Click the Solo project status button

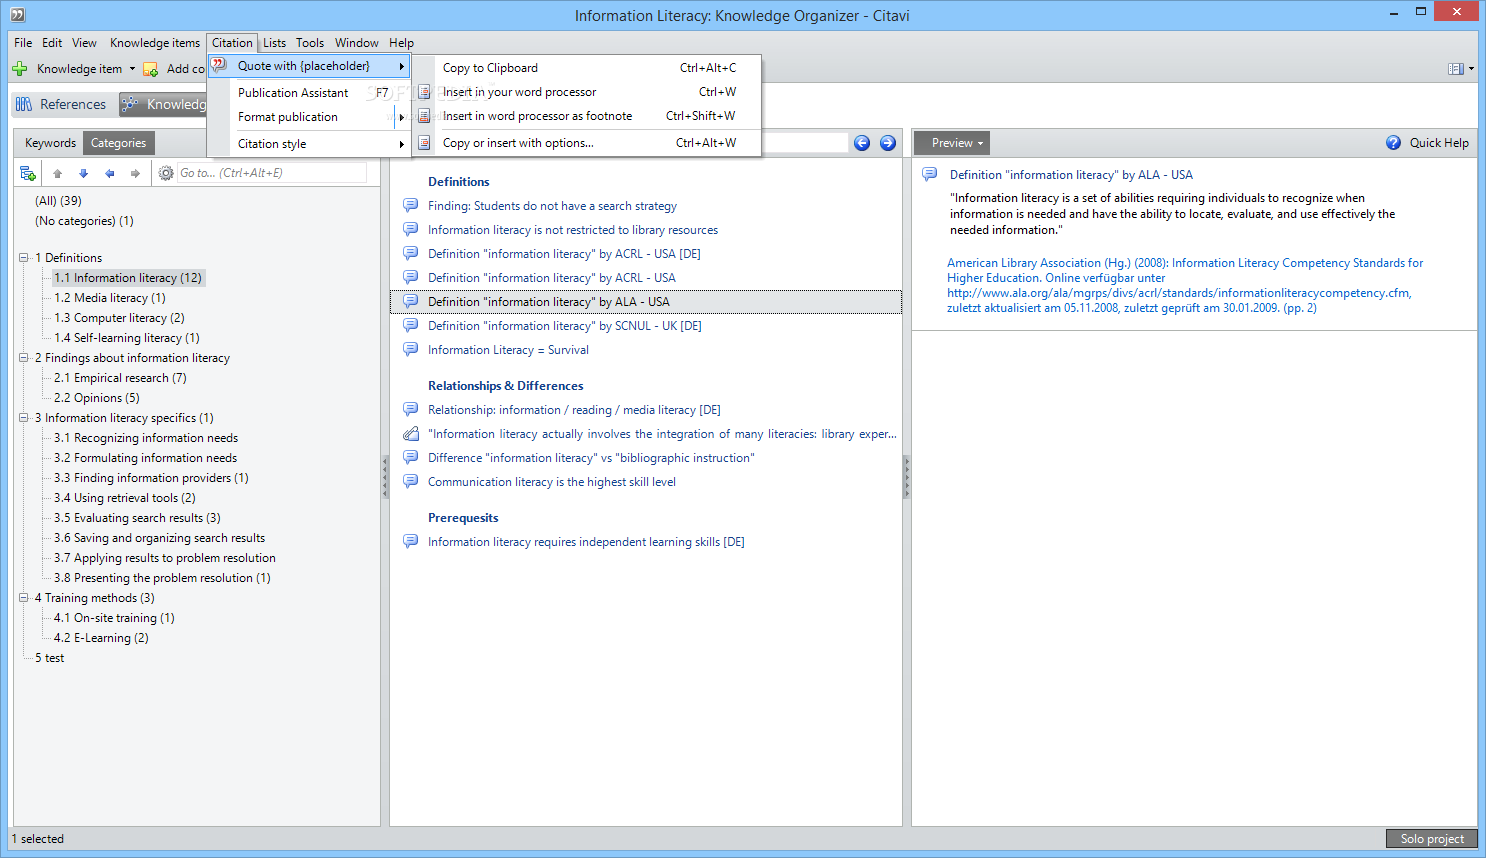(1432, 839)
